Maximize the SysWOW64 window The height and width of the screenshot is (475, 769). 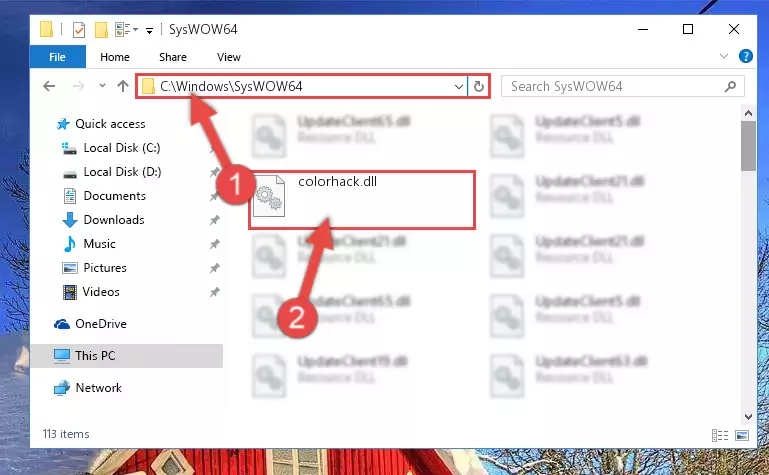688,29
